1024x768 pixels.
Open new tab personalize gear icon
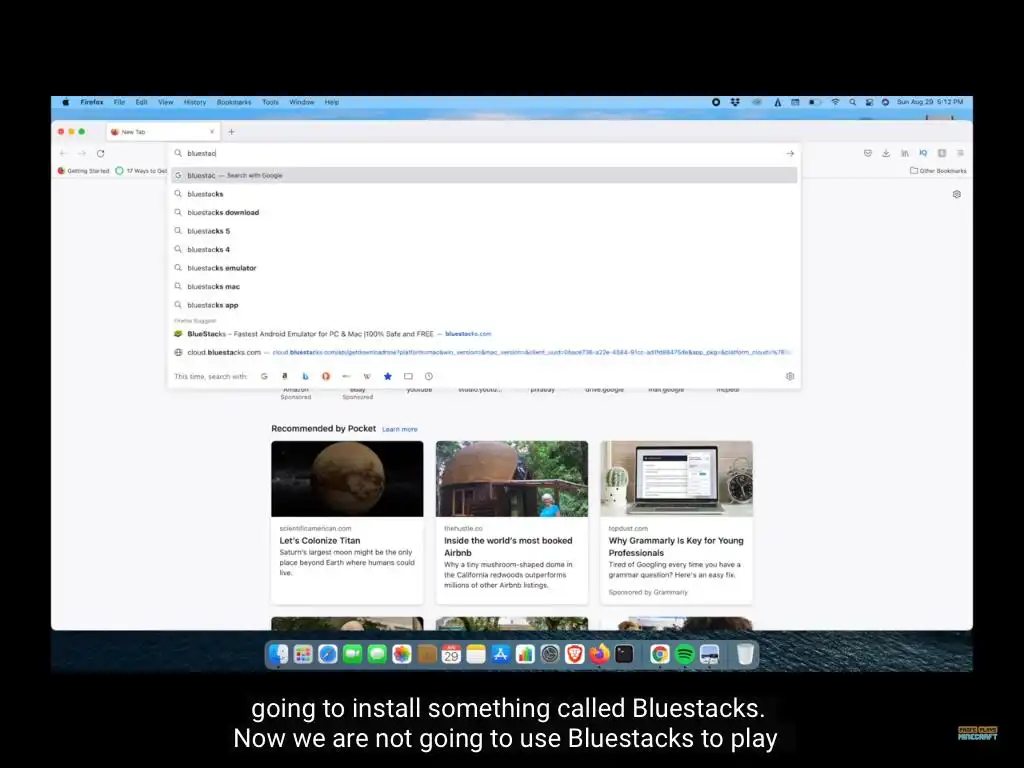957,195
